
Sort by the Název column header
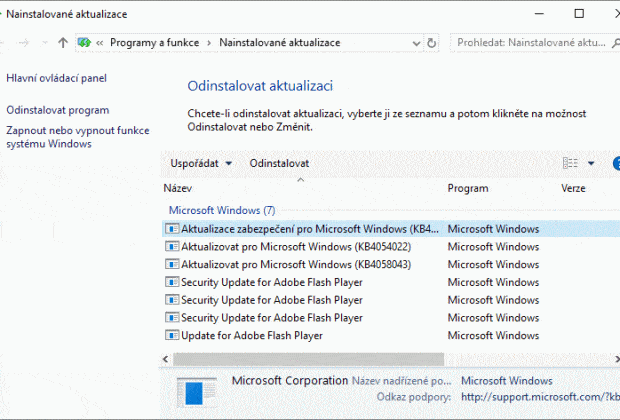(x=178, y=188)
